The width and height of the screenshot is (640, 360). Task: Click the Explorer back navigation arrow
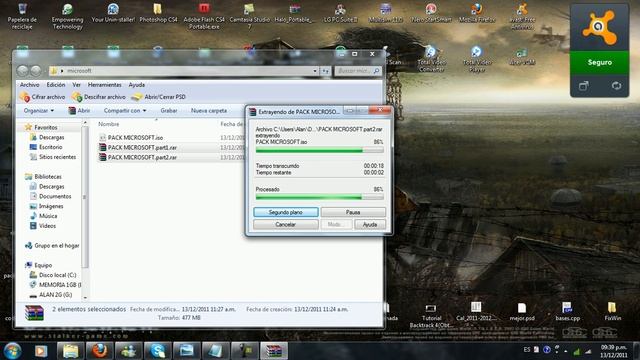coord(23,71)
